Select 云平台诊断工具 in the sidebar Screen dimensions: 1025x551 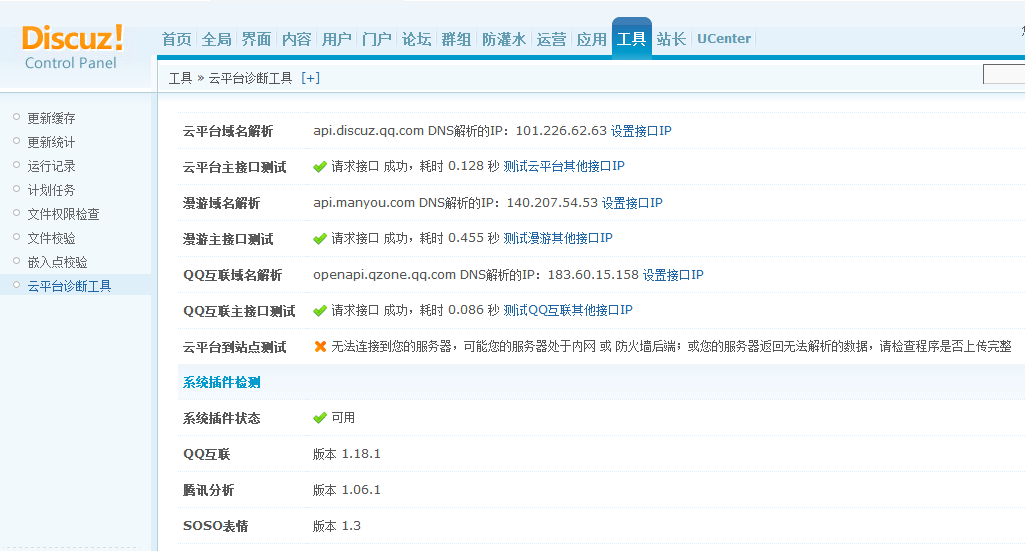(x=69, y=286)
